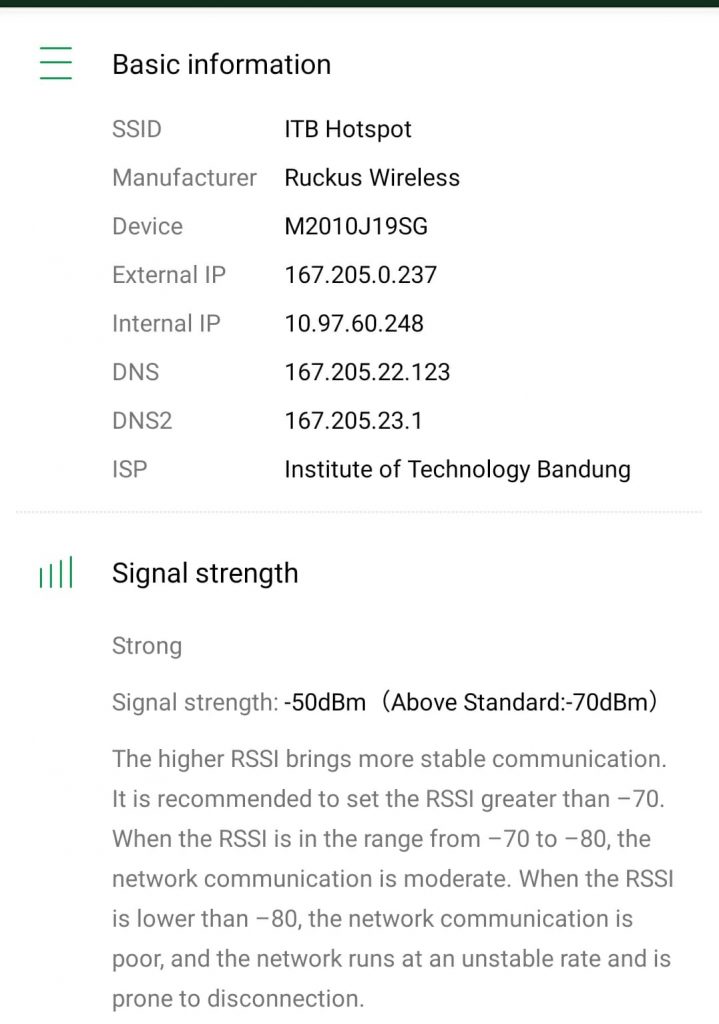Tap the External IP address 167.205.0.237
Viewport: 719px width, 1024px height.
coord(360,275)
